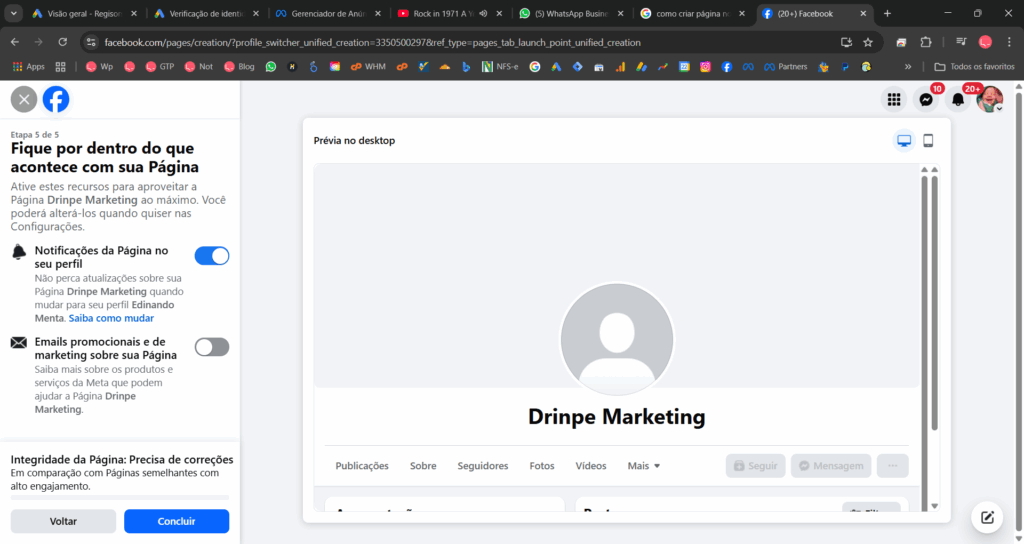Image resolution: width=1024 pixels, height=544 pixels.
Task: Switch to mobile preview icon
Action: coord(928,140)
